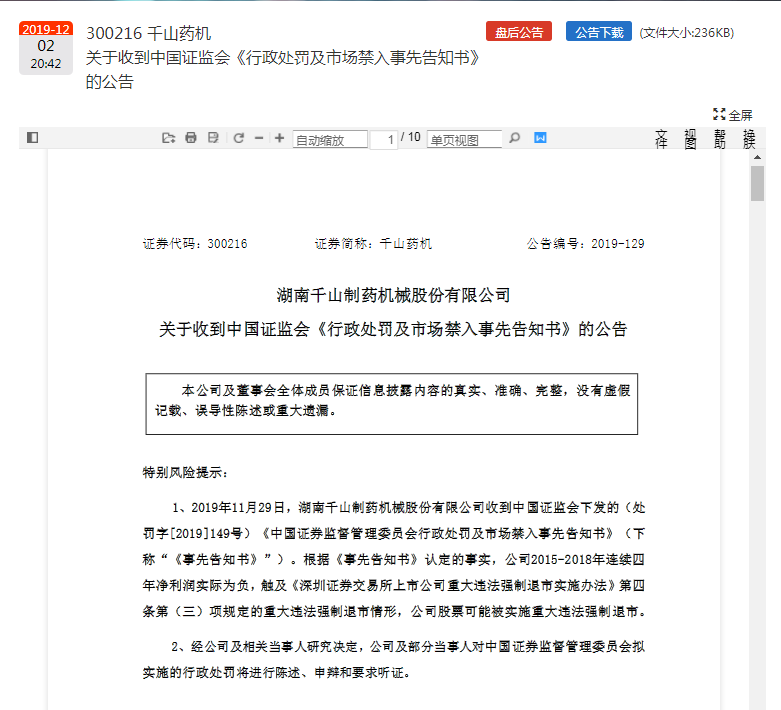781x710 pixels.
Task: Click the red 盘后公告 tag
Action: 519,32
